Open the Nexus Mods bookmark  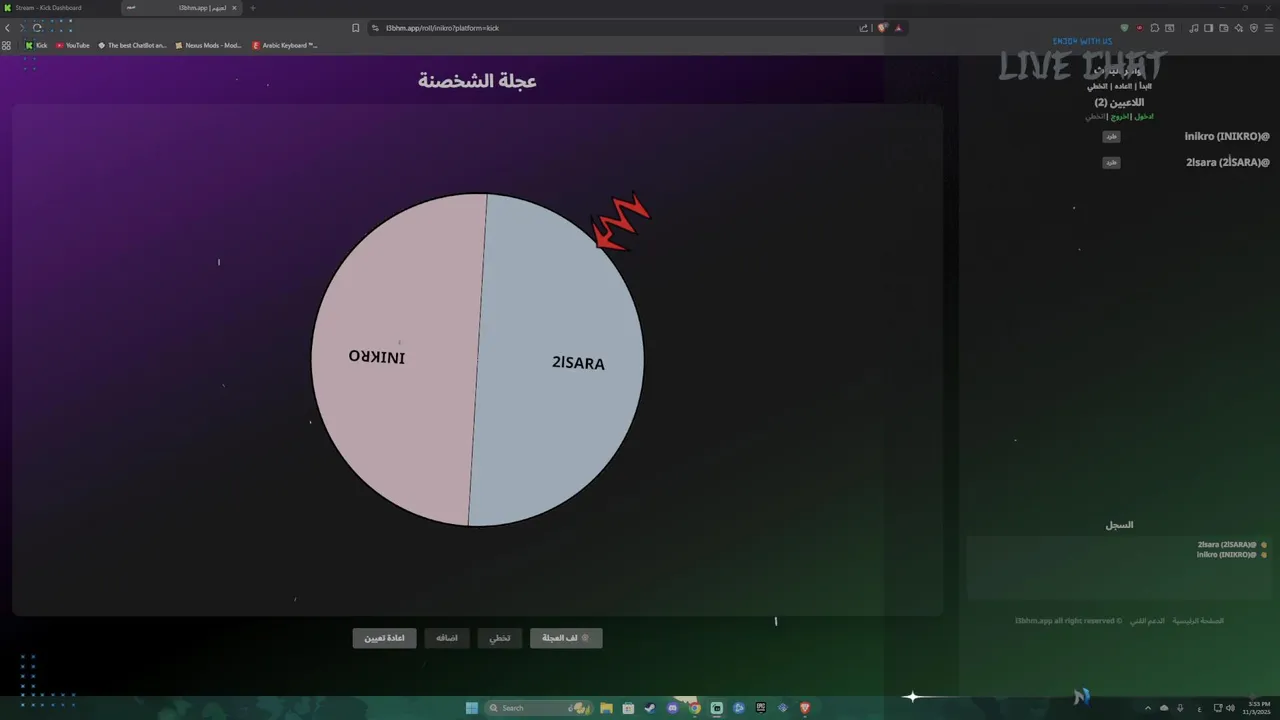click(x=208, y=45)
